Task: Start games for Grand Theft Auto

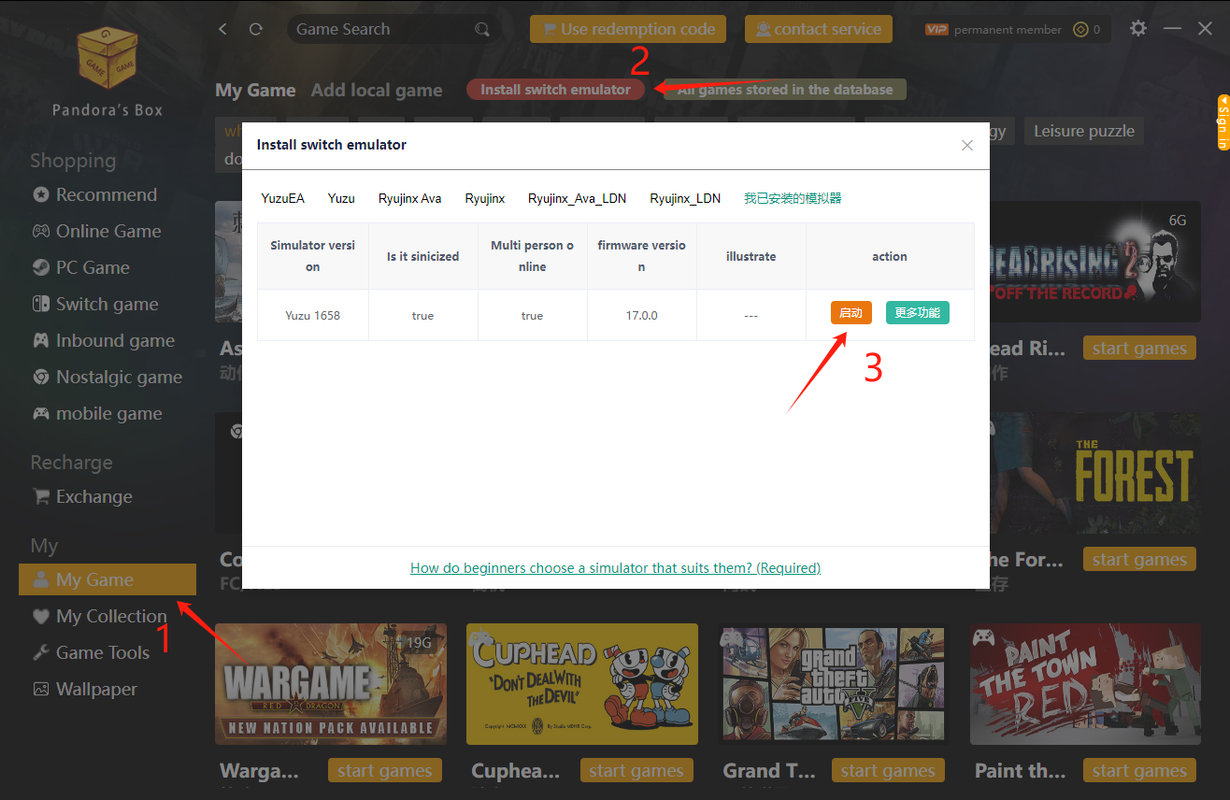Action: click(888, 770)
